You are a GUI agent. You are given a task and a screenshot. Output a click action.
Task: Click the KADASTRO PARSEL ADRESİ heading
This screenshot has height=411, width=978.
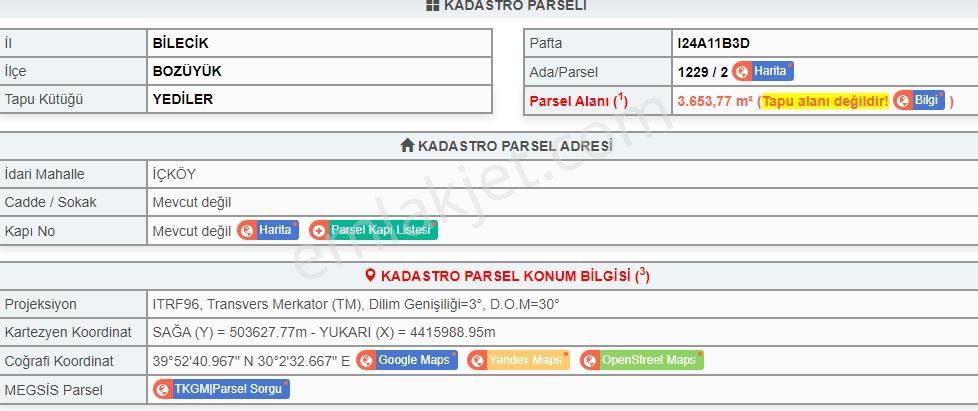515,145
